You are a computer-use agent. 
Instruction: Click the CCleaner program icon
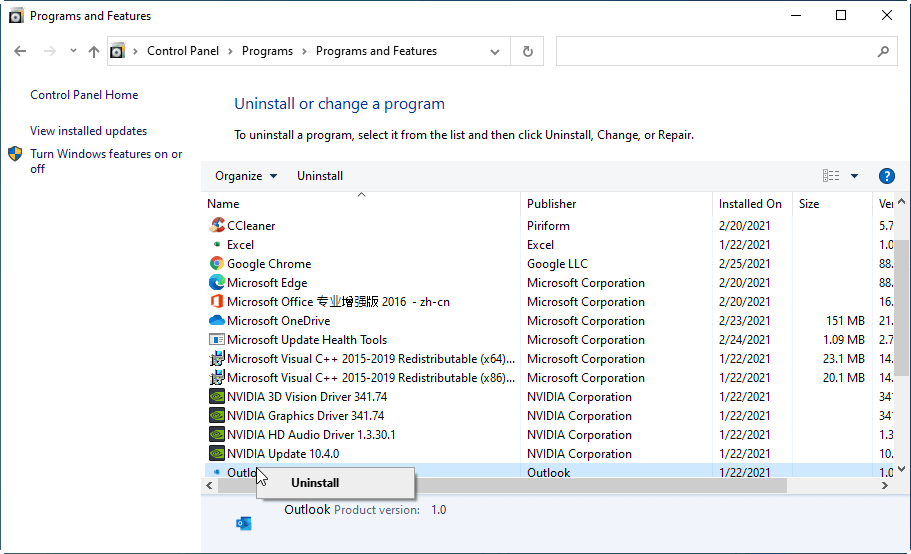(217, 225)
